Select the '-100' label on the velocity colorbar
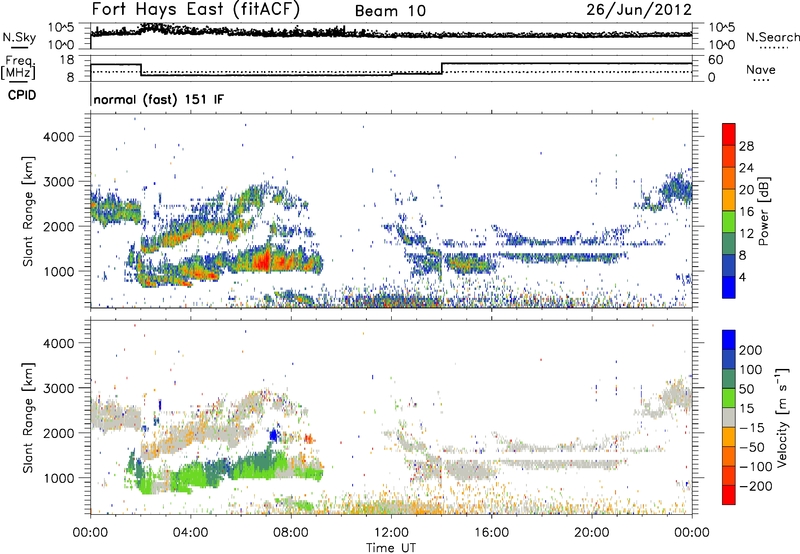 point(756,467)
